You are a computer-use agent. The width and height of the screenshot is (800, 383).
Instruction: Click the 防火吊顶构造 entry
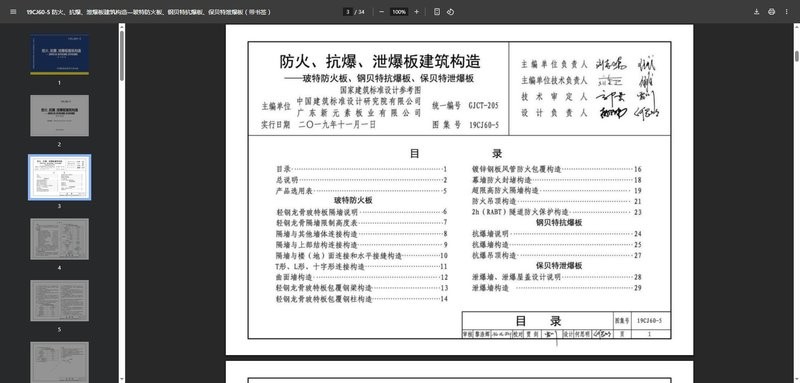point(557,201)
